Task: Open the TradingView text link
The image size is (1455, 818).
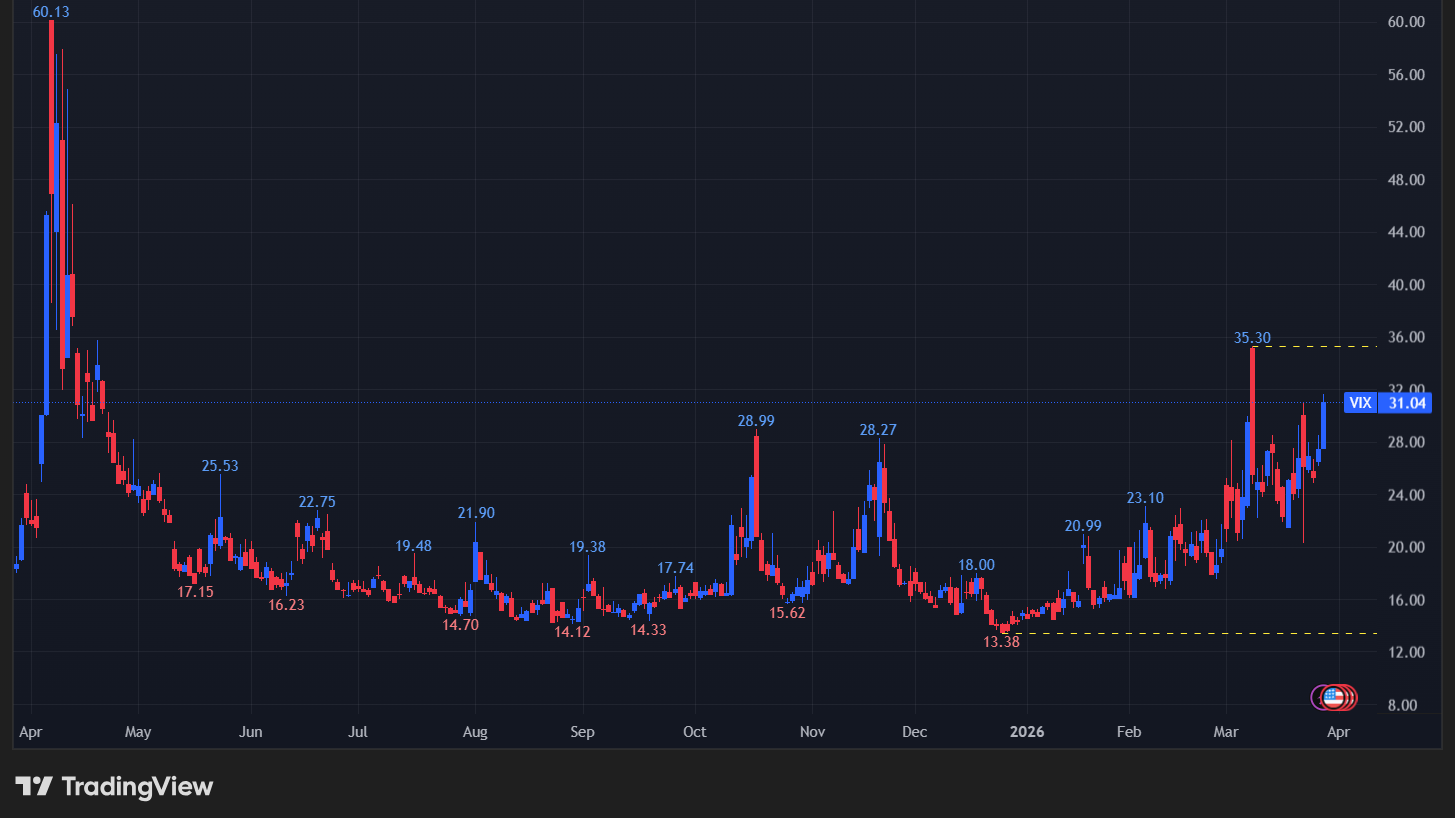Action: 137,787
